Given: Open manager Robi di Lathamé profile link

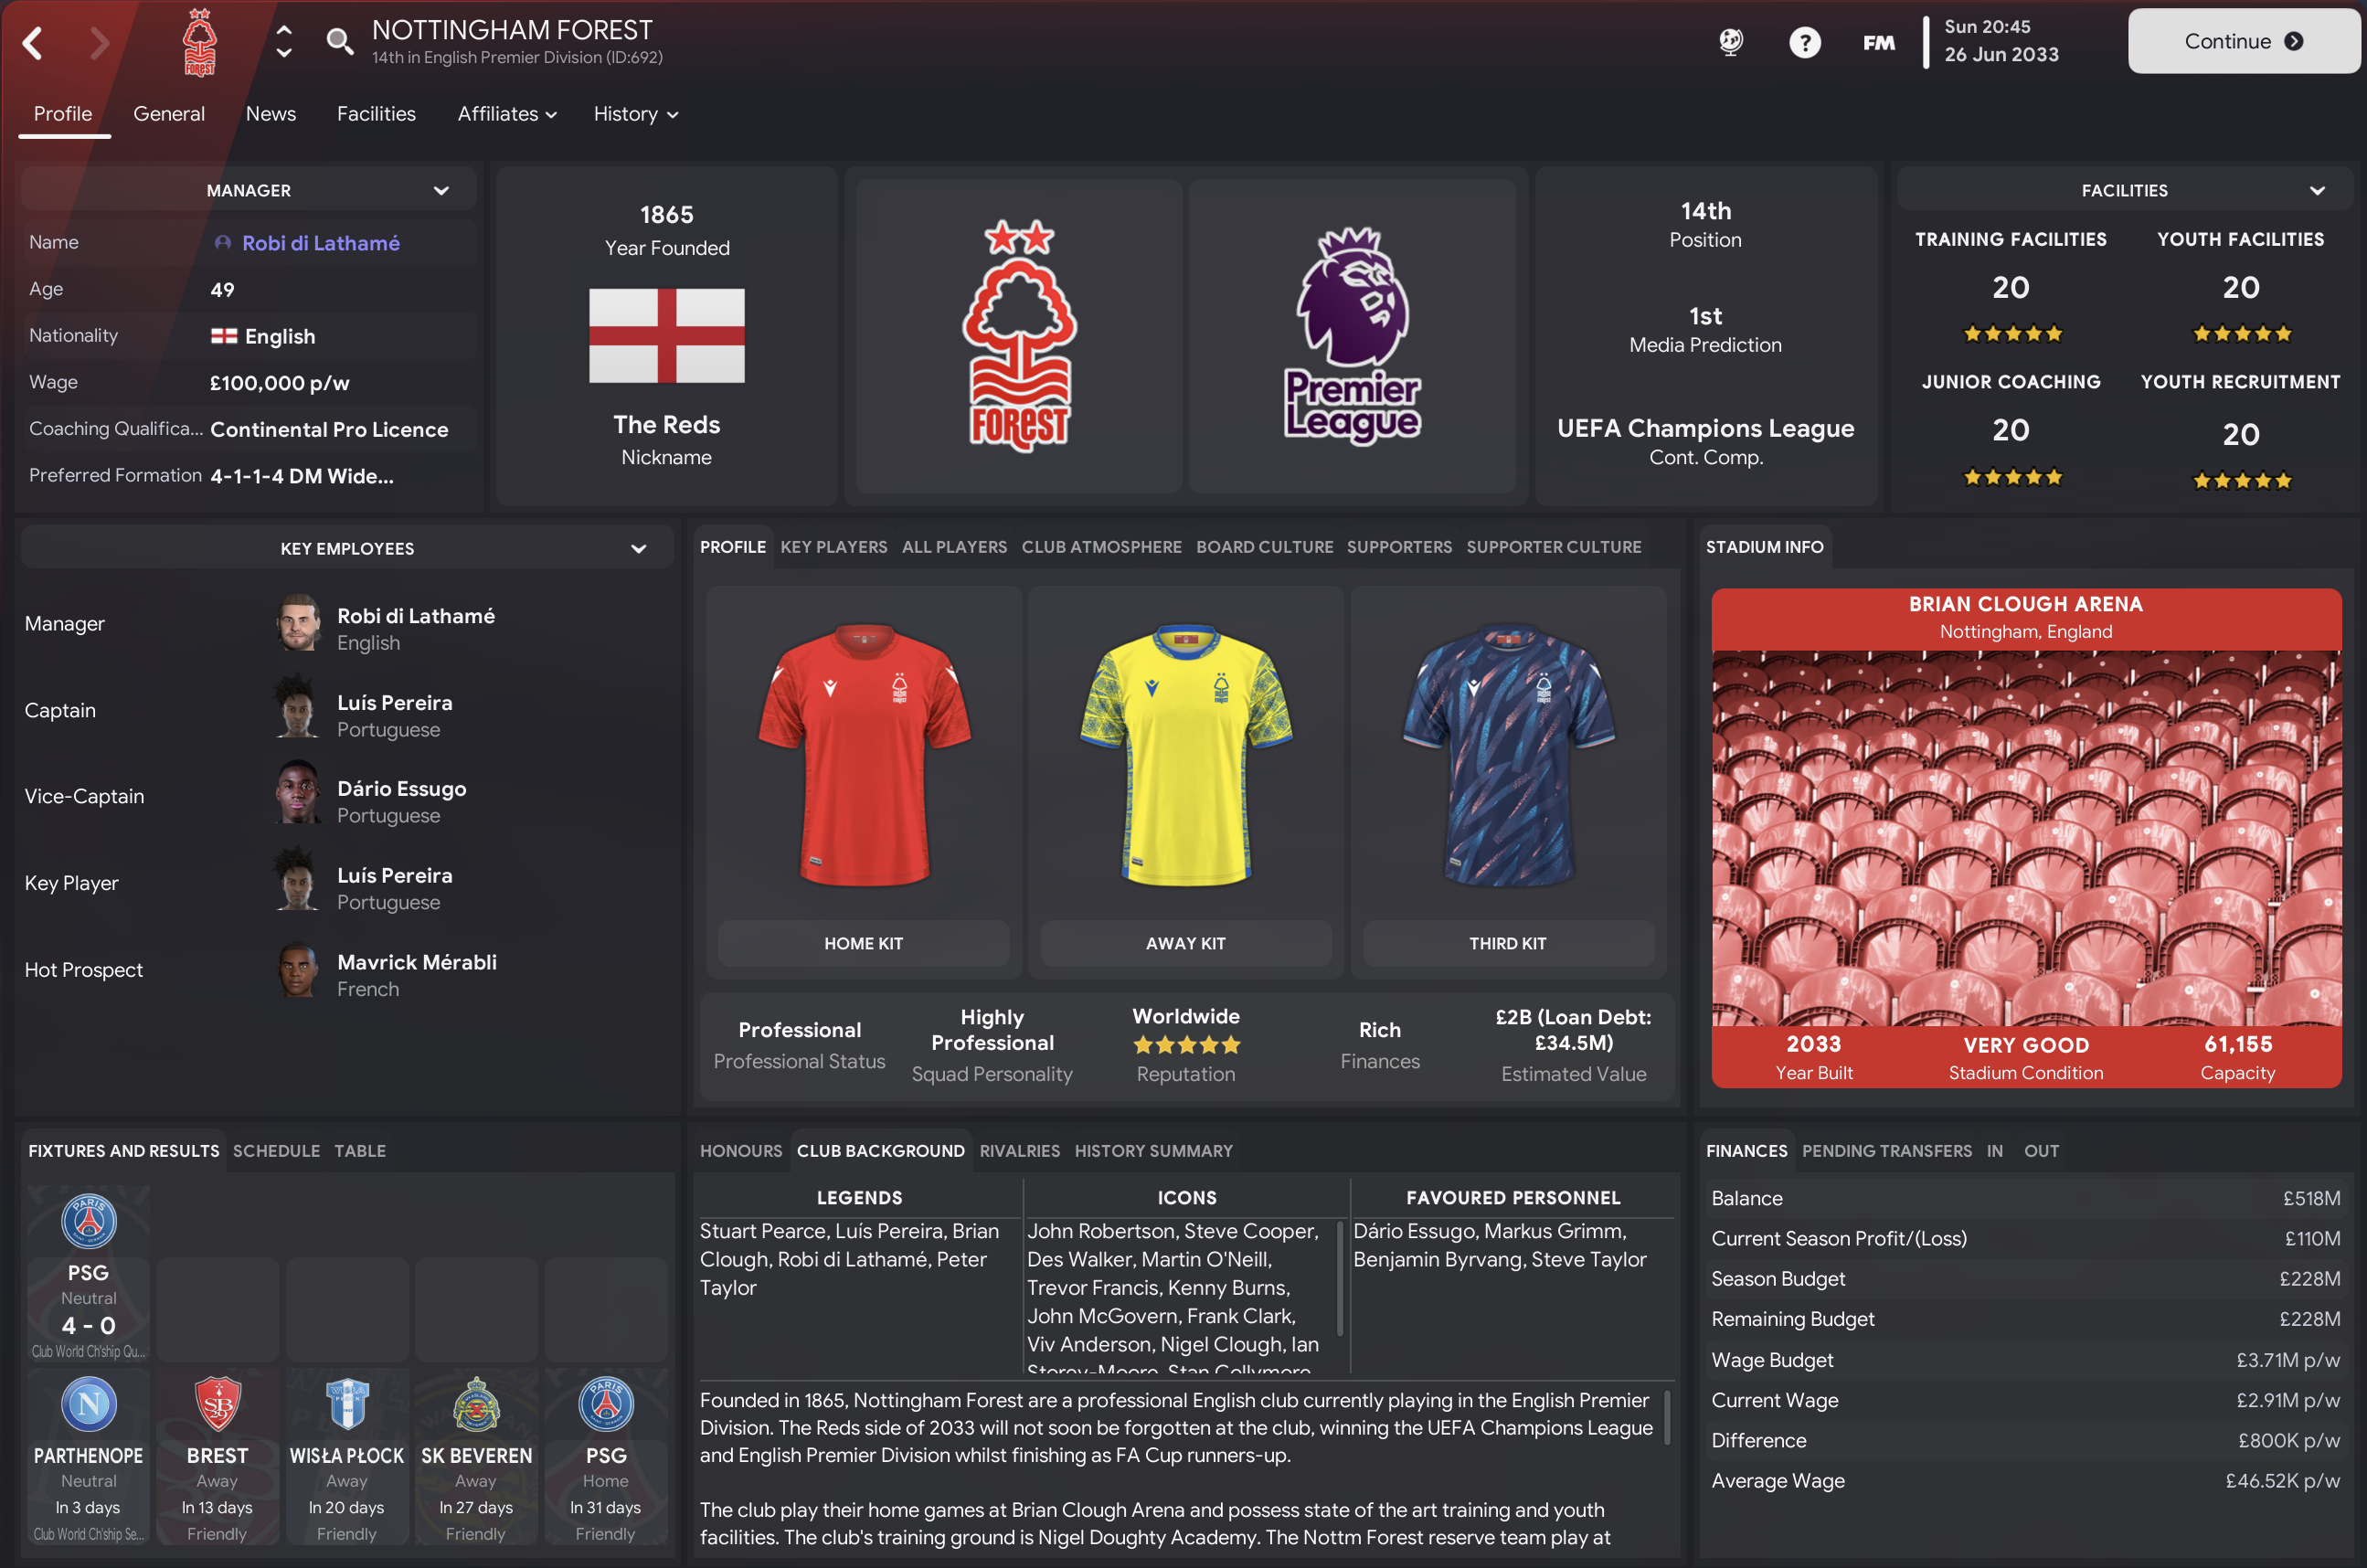Looking at the screenshot, I should (x=320, y=243).
